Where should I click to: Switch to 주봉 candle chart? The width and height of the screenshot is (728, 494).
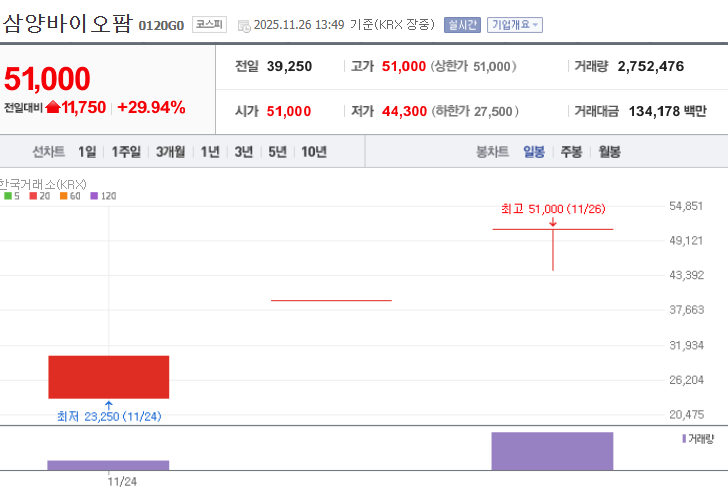coord(572,152)
